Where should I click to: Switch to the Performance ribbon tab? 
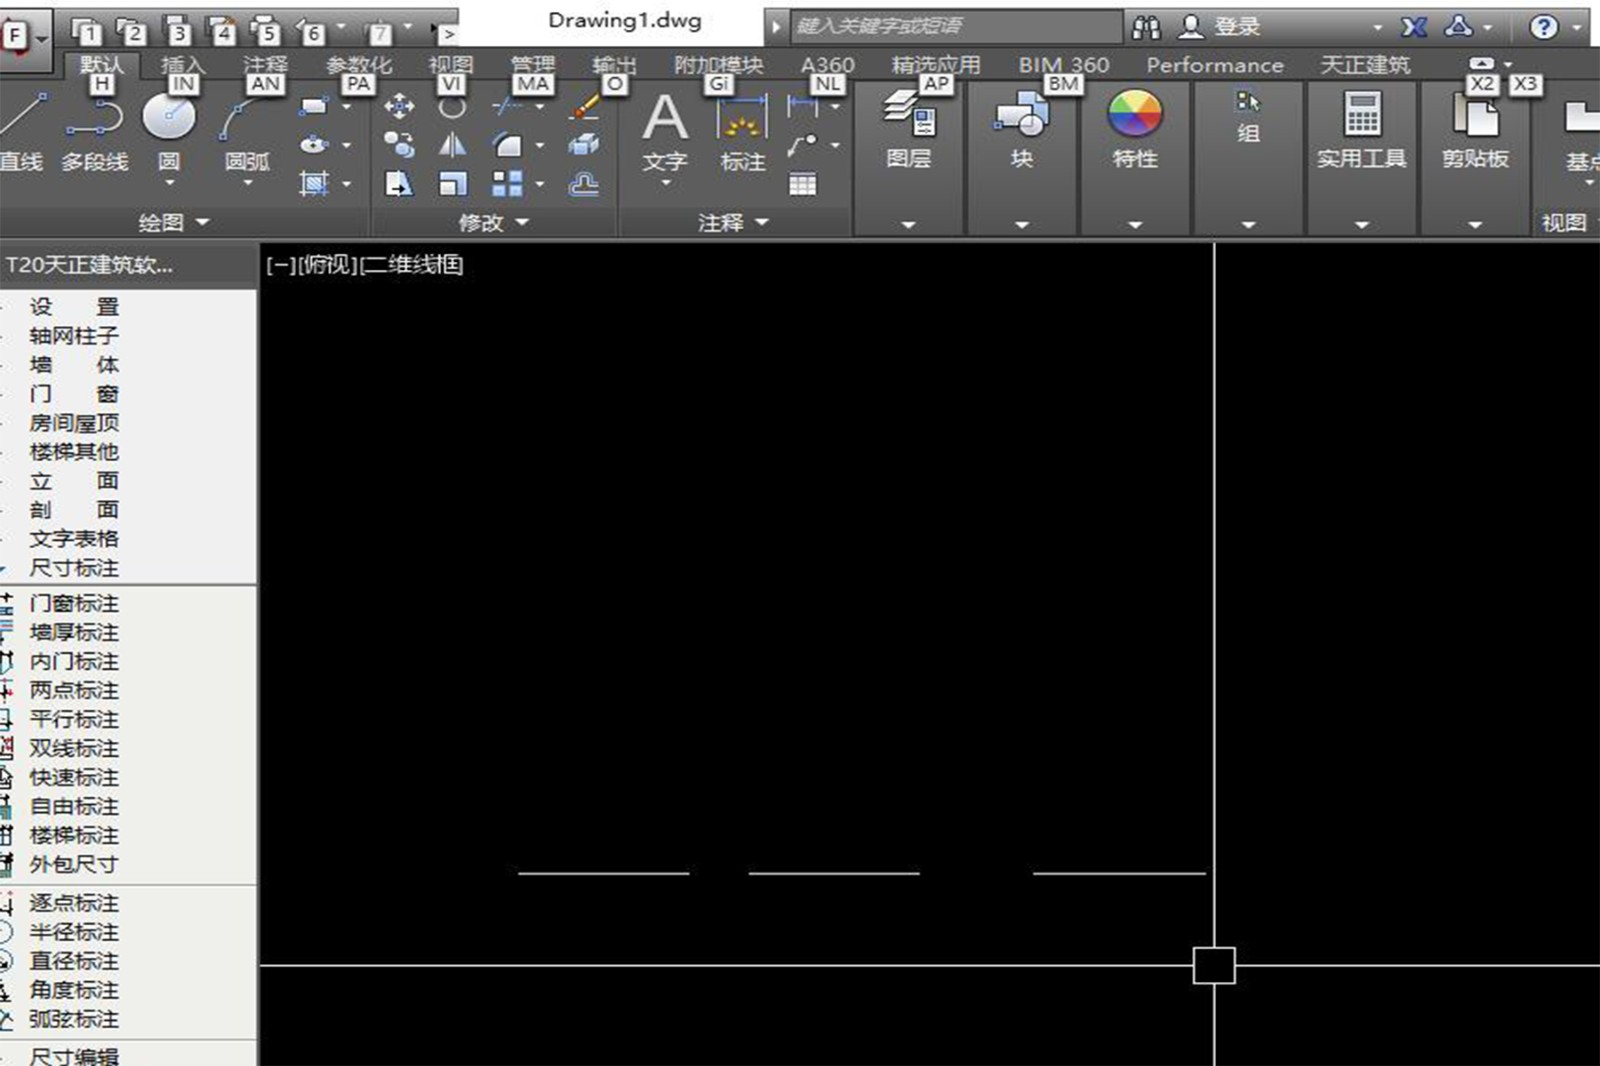coord(1215,65)
